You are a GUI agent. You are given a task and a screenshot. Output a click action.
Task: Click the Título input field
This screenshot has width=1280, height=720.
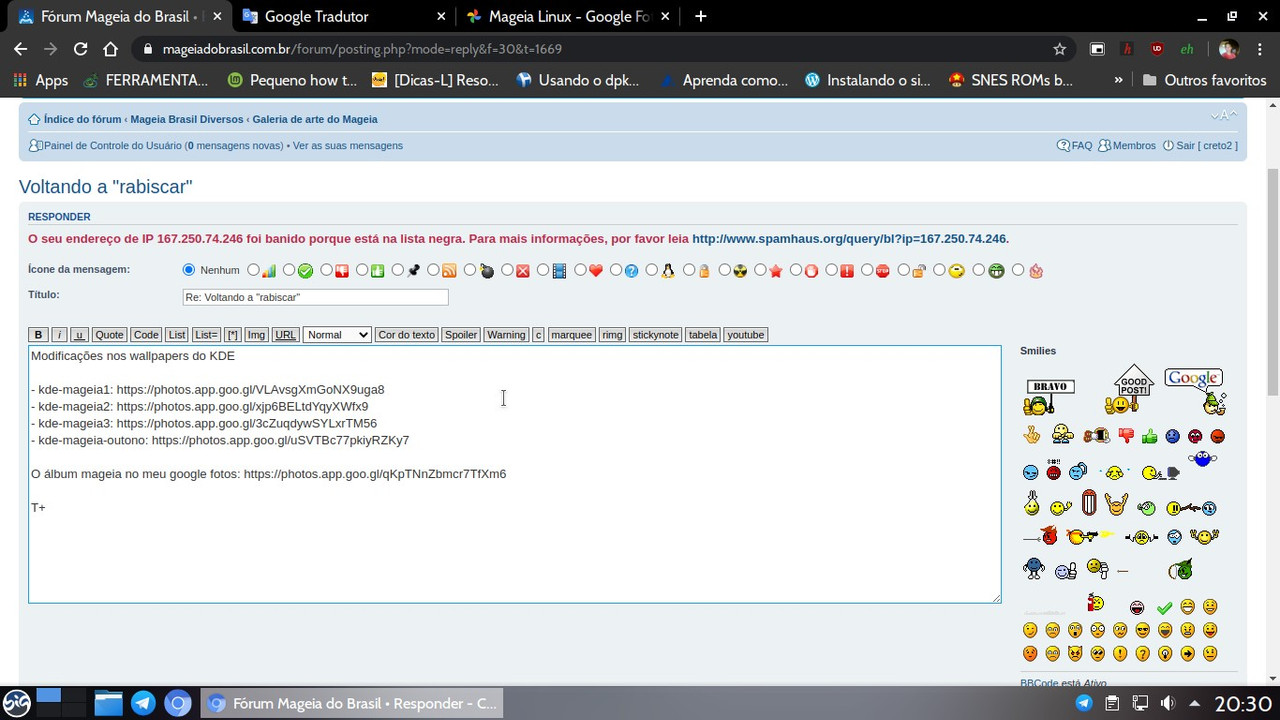click(315, 297)
